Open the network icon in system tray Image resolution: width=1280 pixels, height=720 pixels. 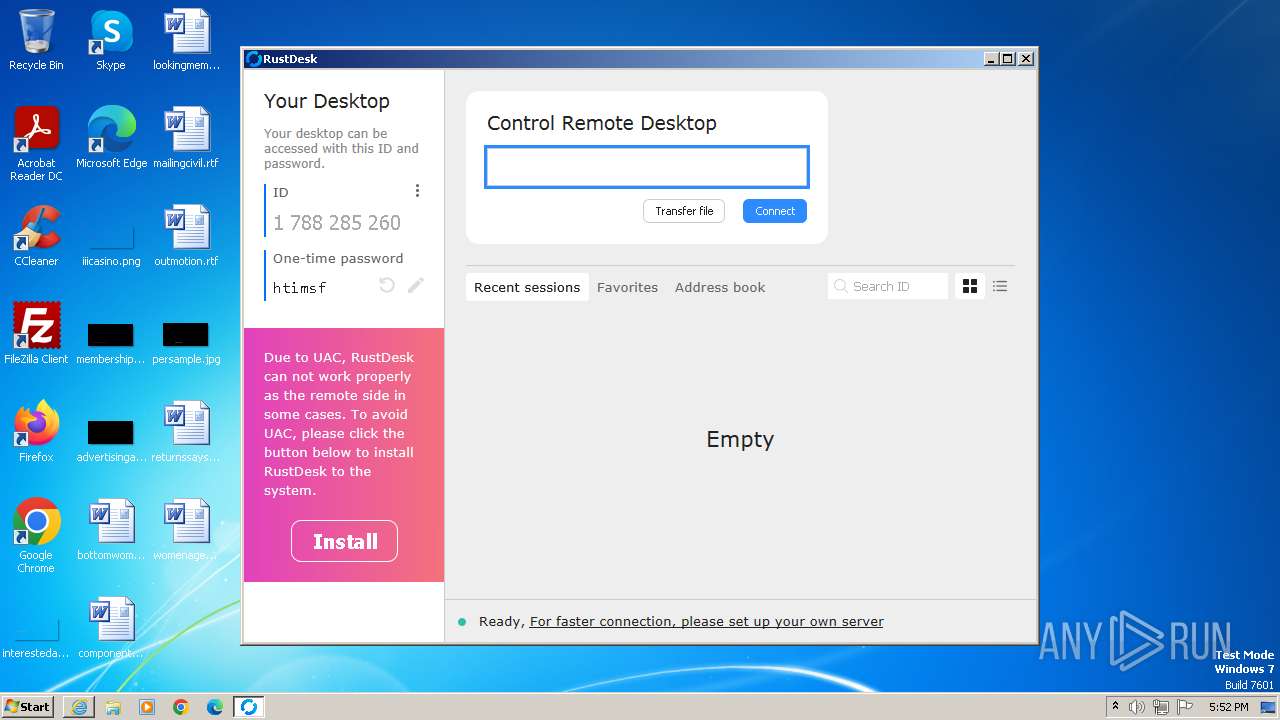1161,707
